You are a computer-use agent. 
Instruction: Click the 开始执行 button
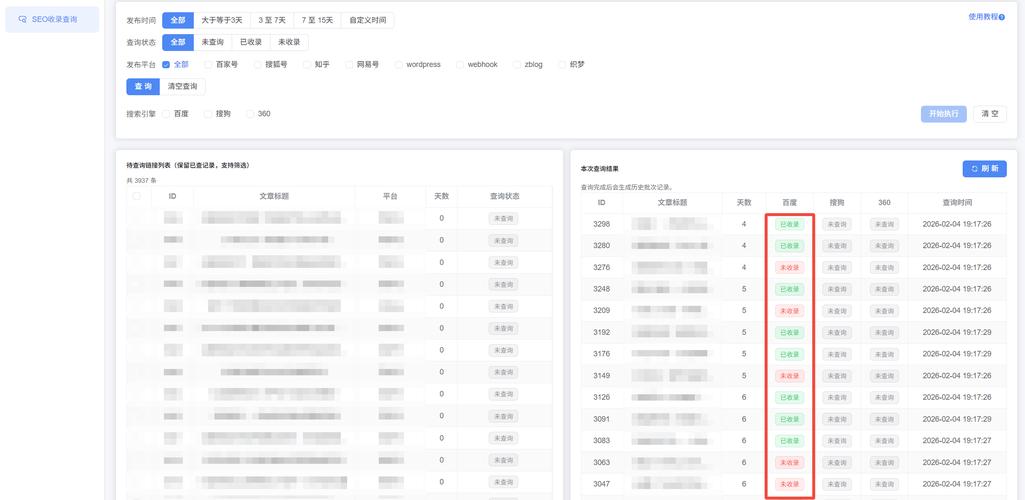(943, 114)
